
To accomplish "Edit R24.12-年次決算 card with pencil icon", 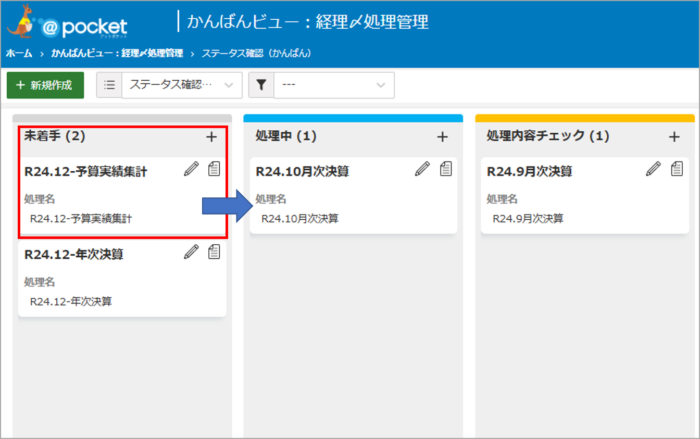I will (192, 252).
